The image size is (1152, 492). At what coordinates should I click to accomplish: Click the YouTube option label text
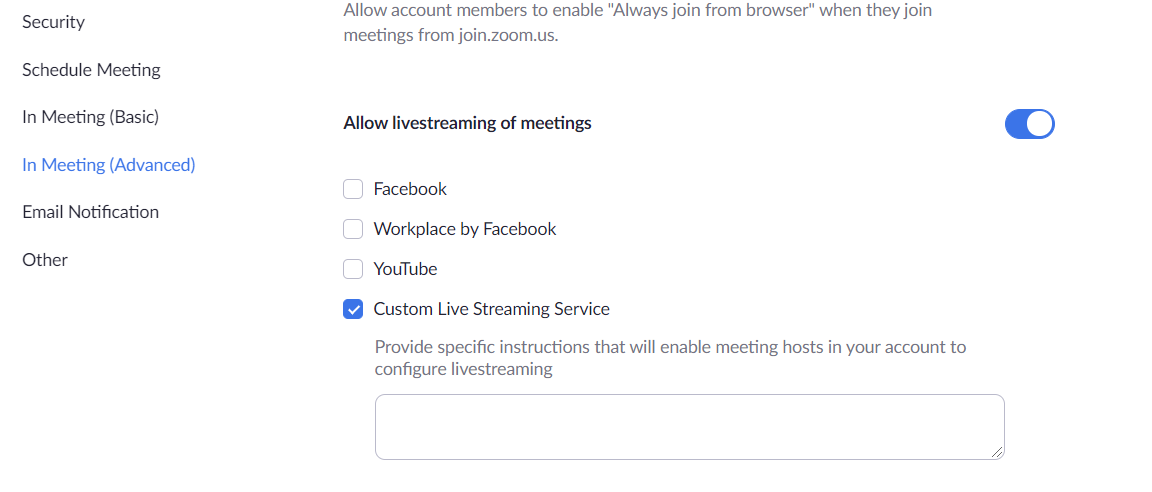[406, 269]
